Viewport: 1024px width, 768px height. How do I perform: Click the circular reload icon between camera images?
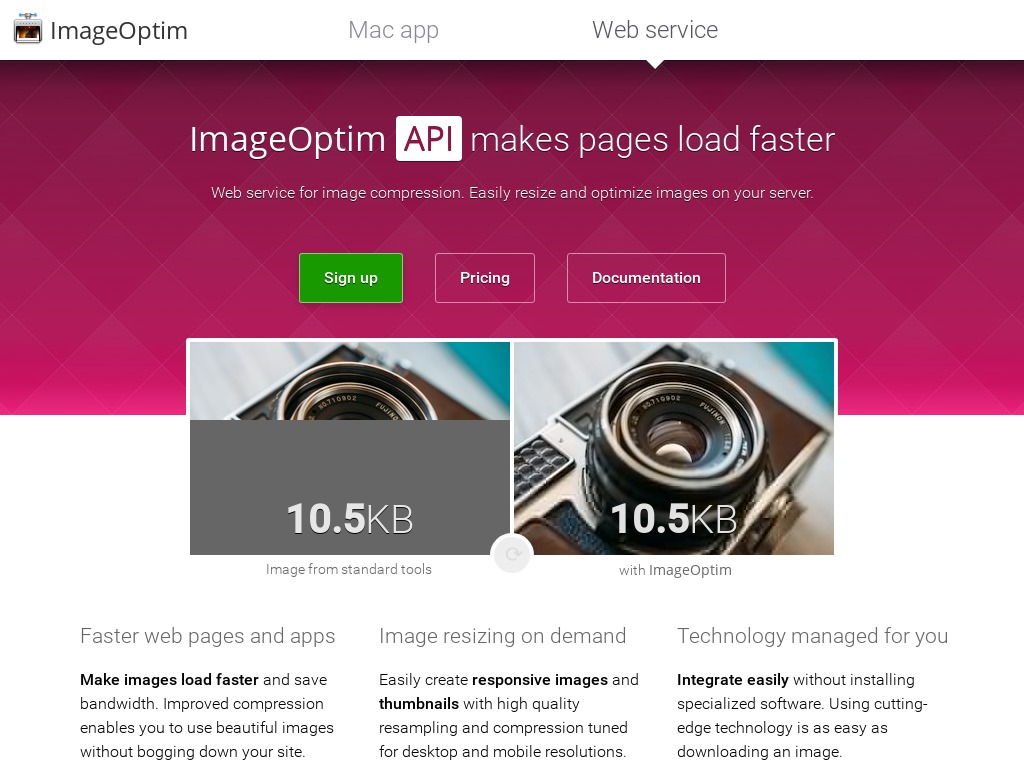tap(512, 554)
